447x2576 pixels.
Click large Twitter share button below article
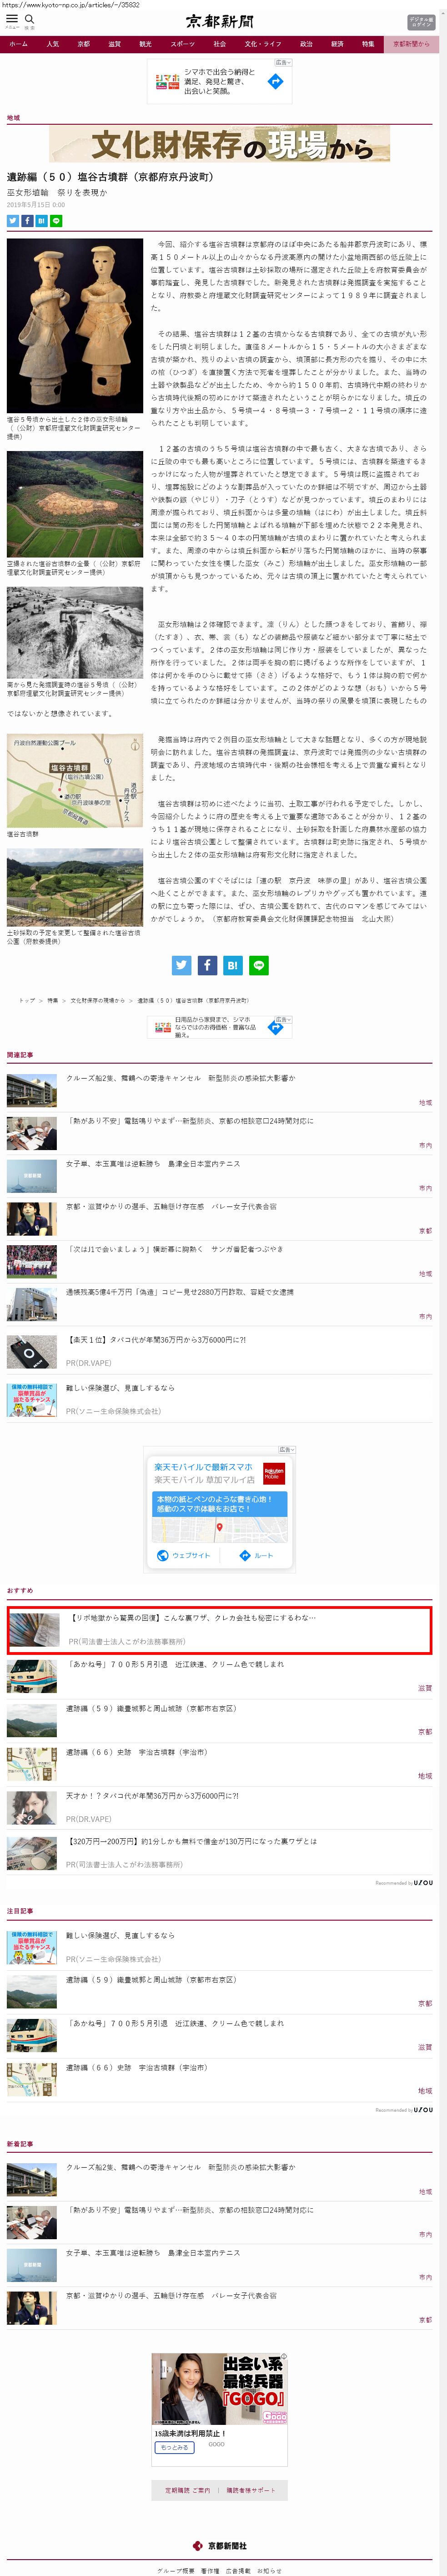tap(181, 965)
